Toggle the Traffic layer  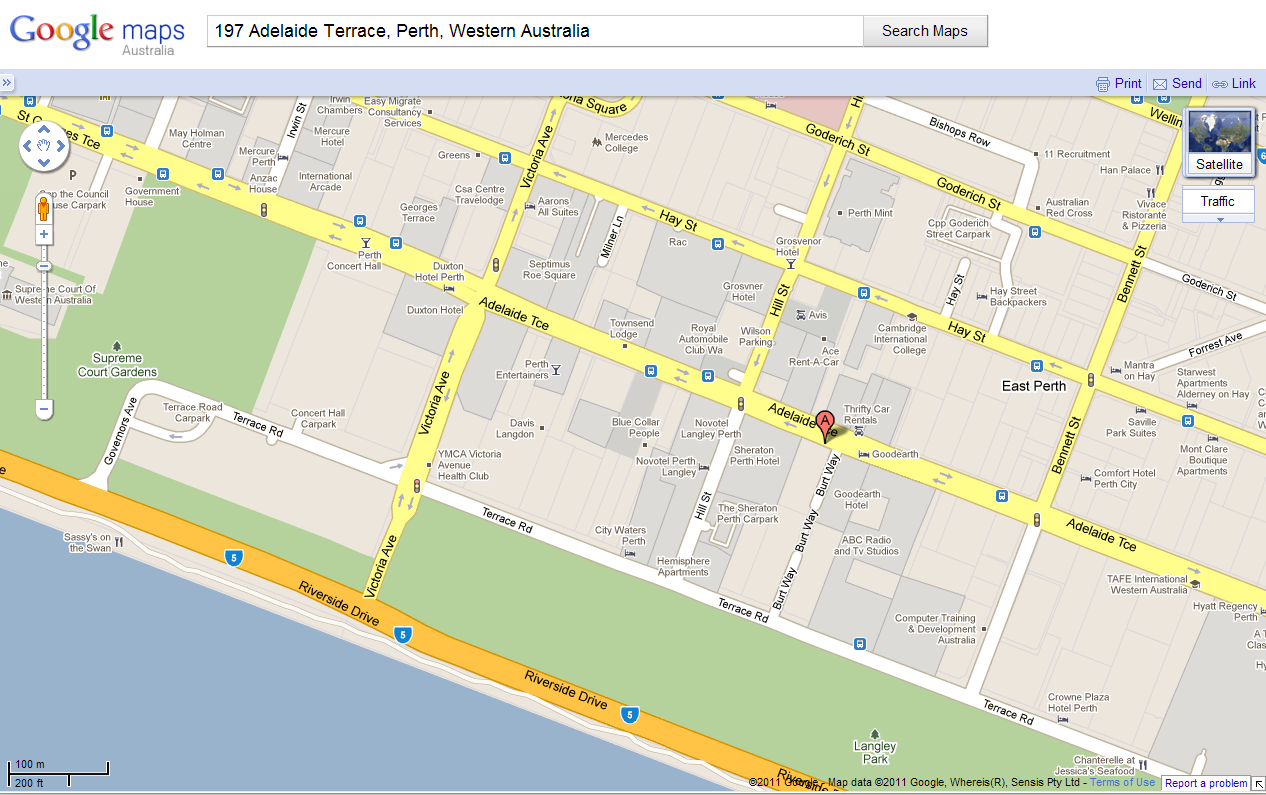[1218, 201]
